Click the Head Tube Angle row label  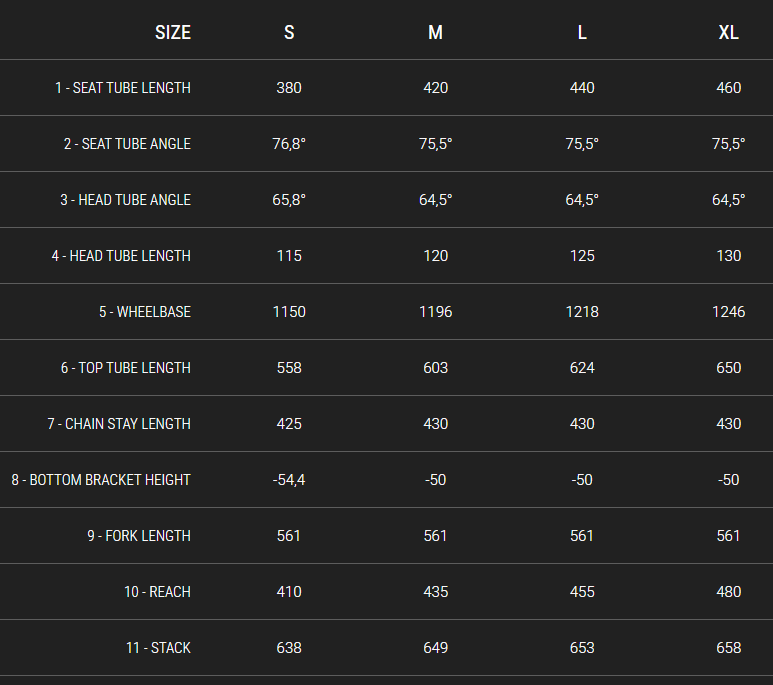click(x=125, y=200)
